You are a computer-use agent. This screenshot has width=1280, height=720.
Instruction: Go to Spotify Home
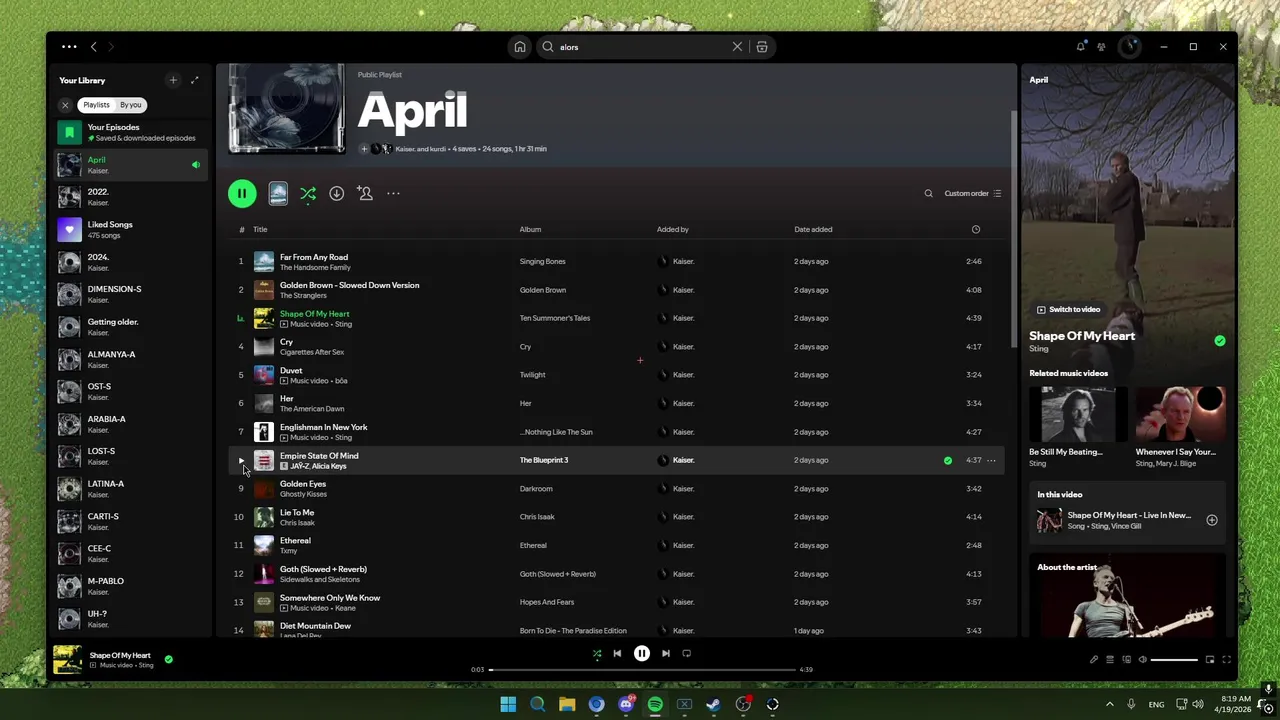(520, 47)
